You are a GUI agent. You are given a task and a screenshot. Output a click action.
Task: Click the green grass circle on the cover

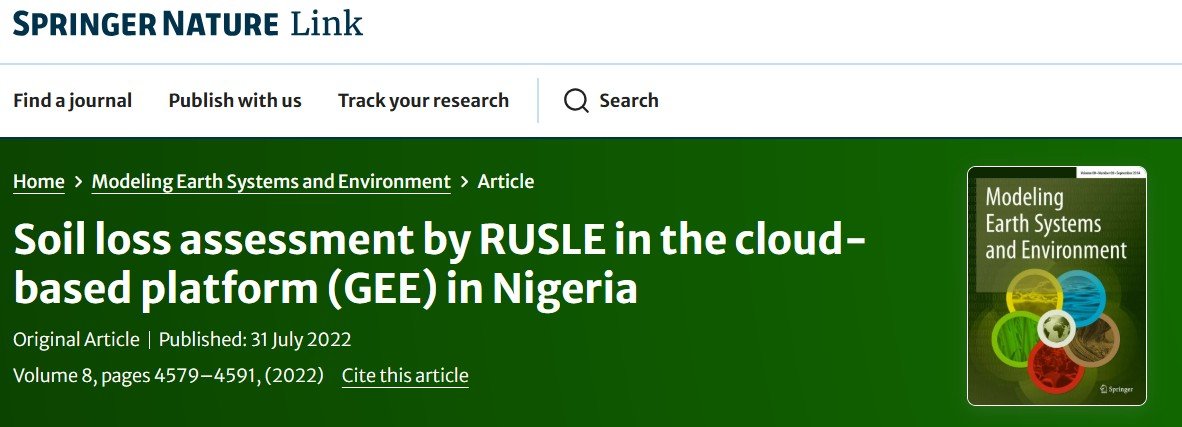[x=1020, y=337]
